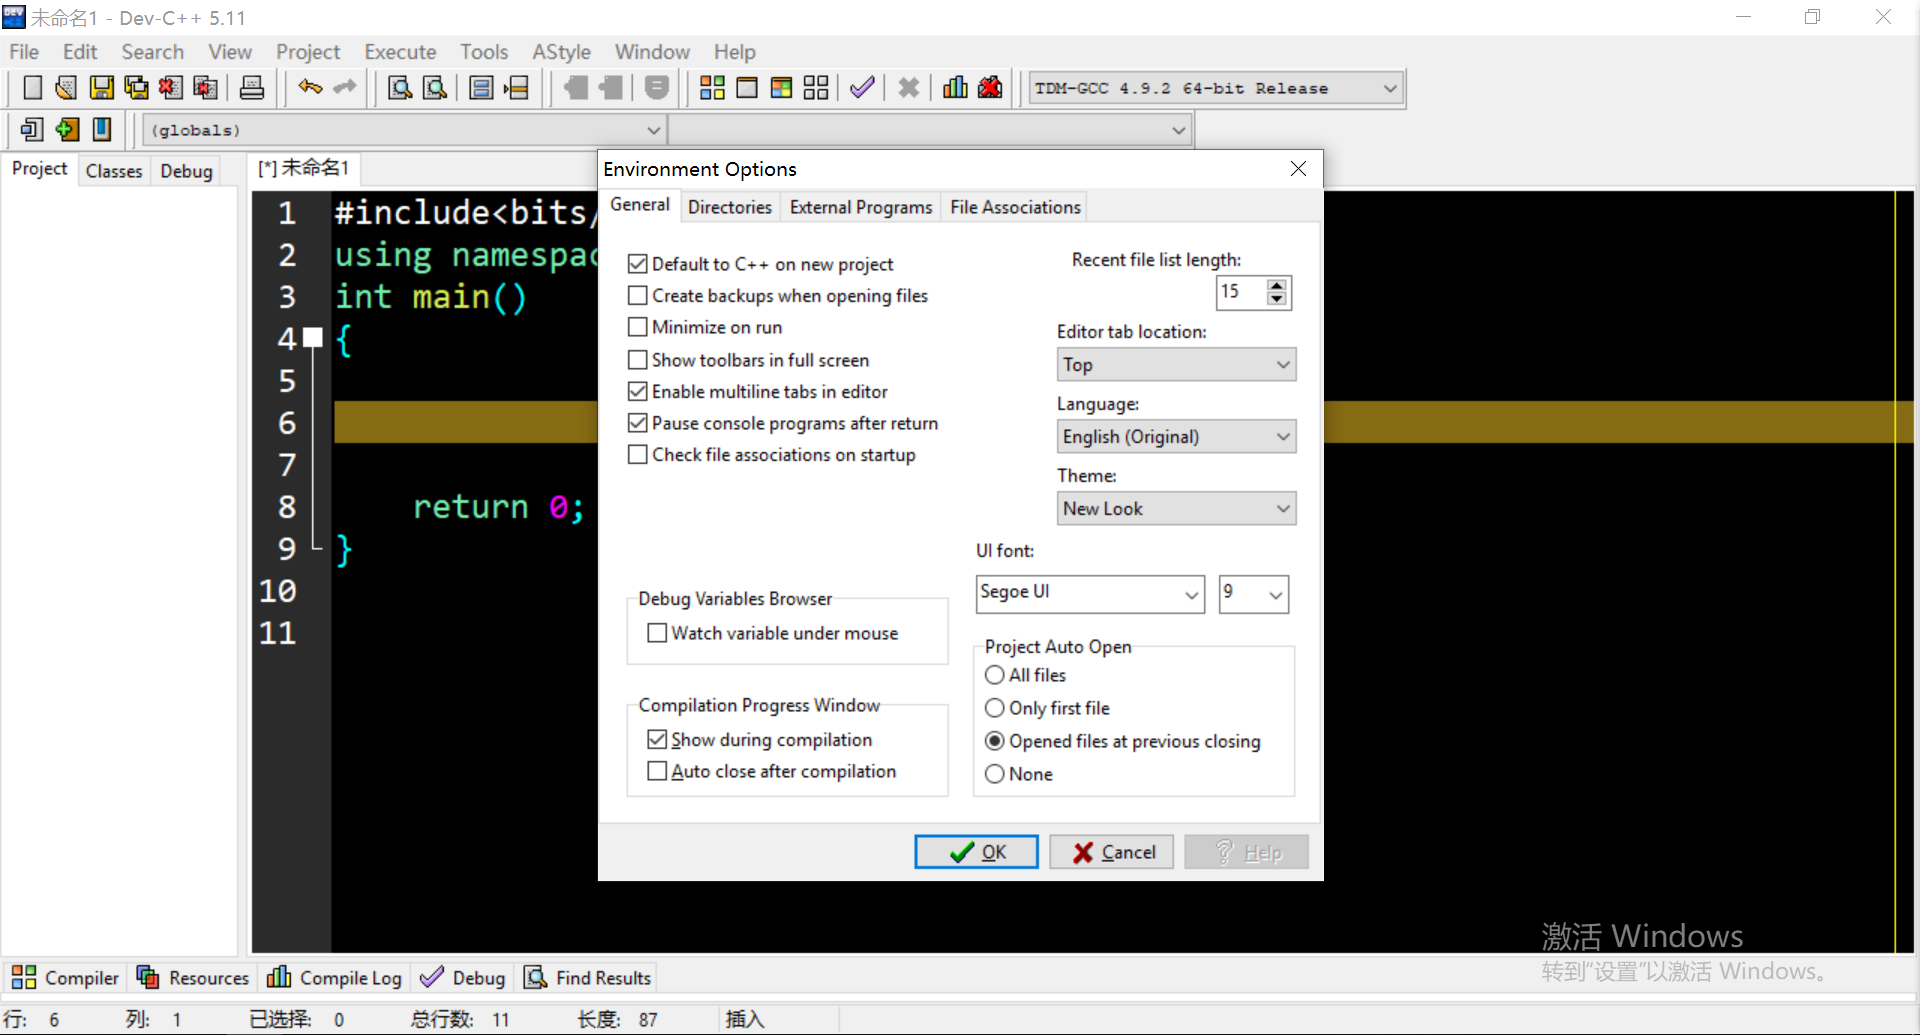Switch to the Directories tab
Image resolution: width=1920 pixels, height=1035 pixels.
click(730, 207)
